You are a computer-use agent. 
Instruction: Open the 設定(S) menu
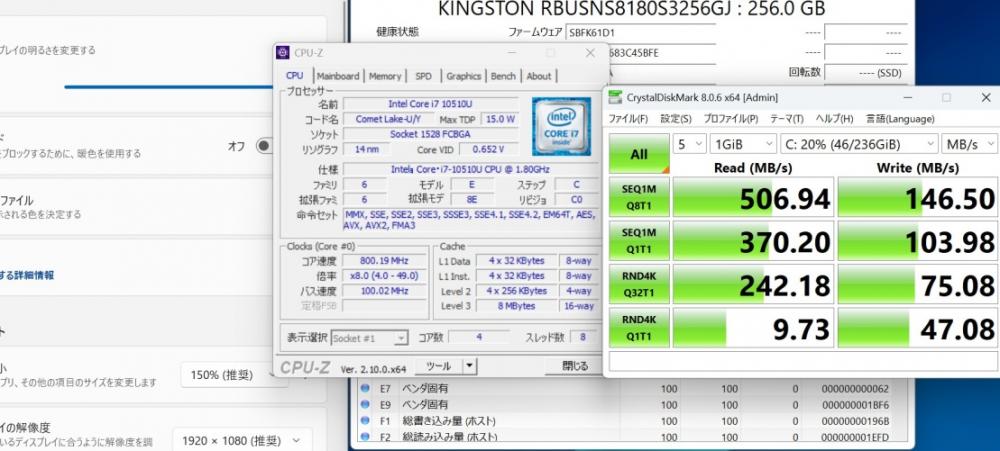click(676, 119)
